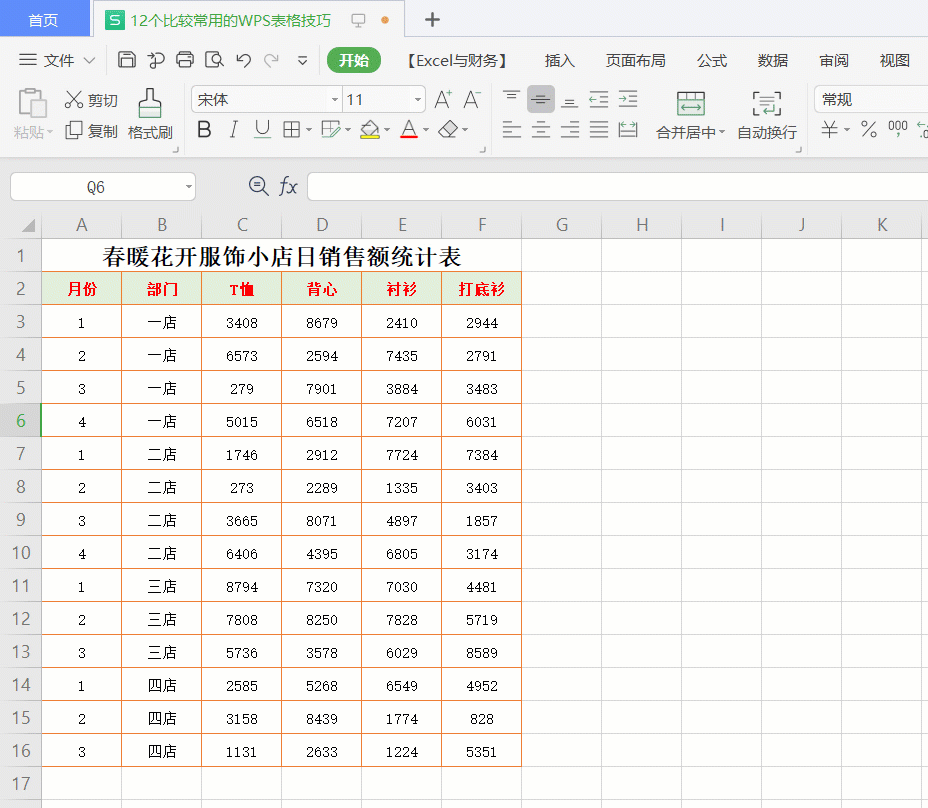Screen dimensions: 928x808
Task: Click the Print icon
Action: click(185, 60)
